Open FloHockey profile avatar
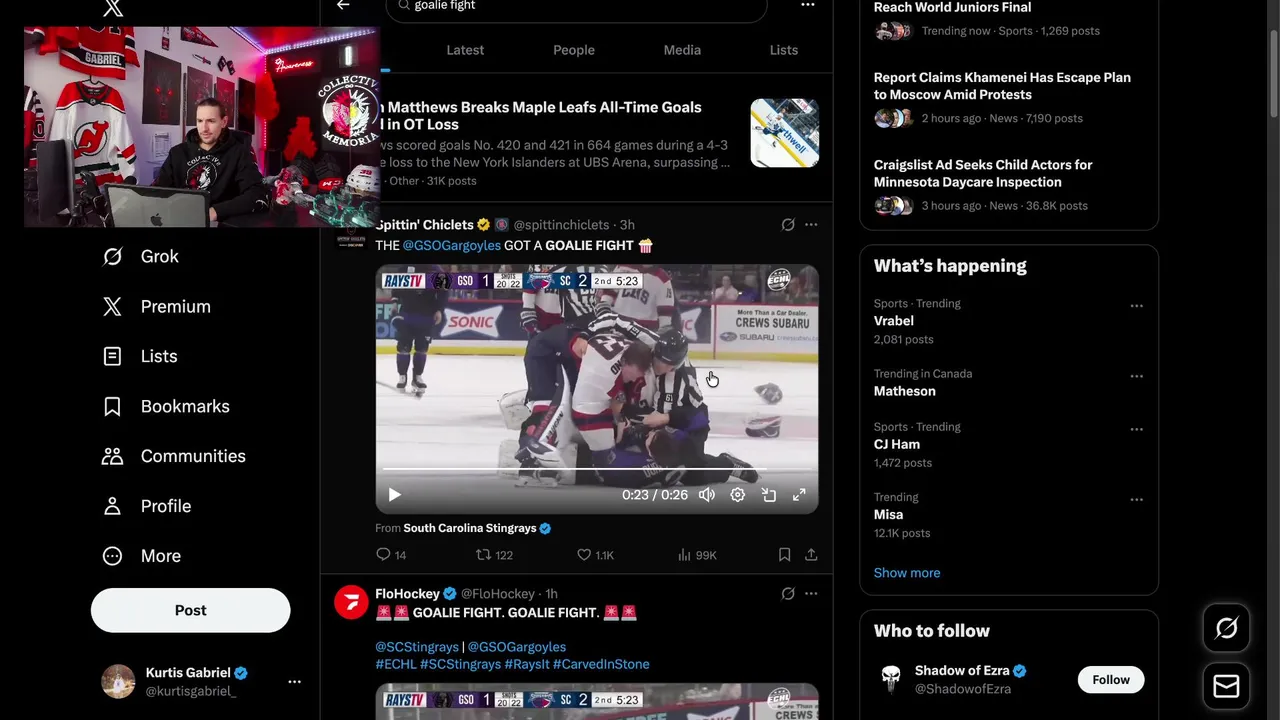1280x720 pixels. tap(351, 602)
